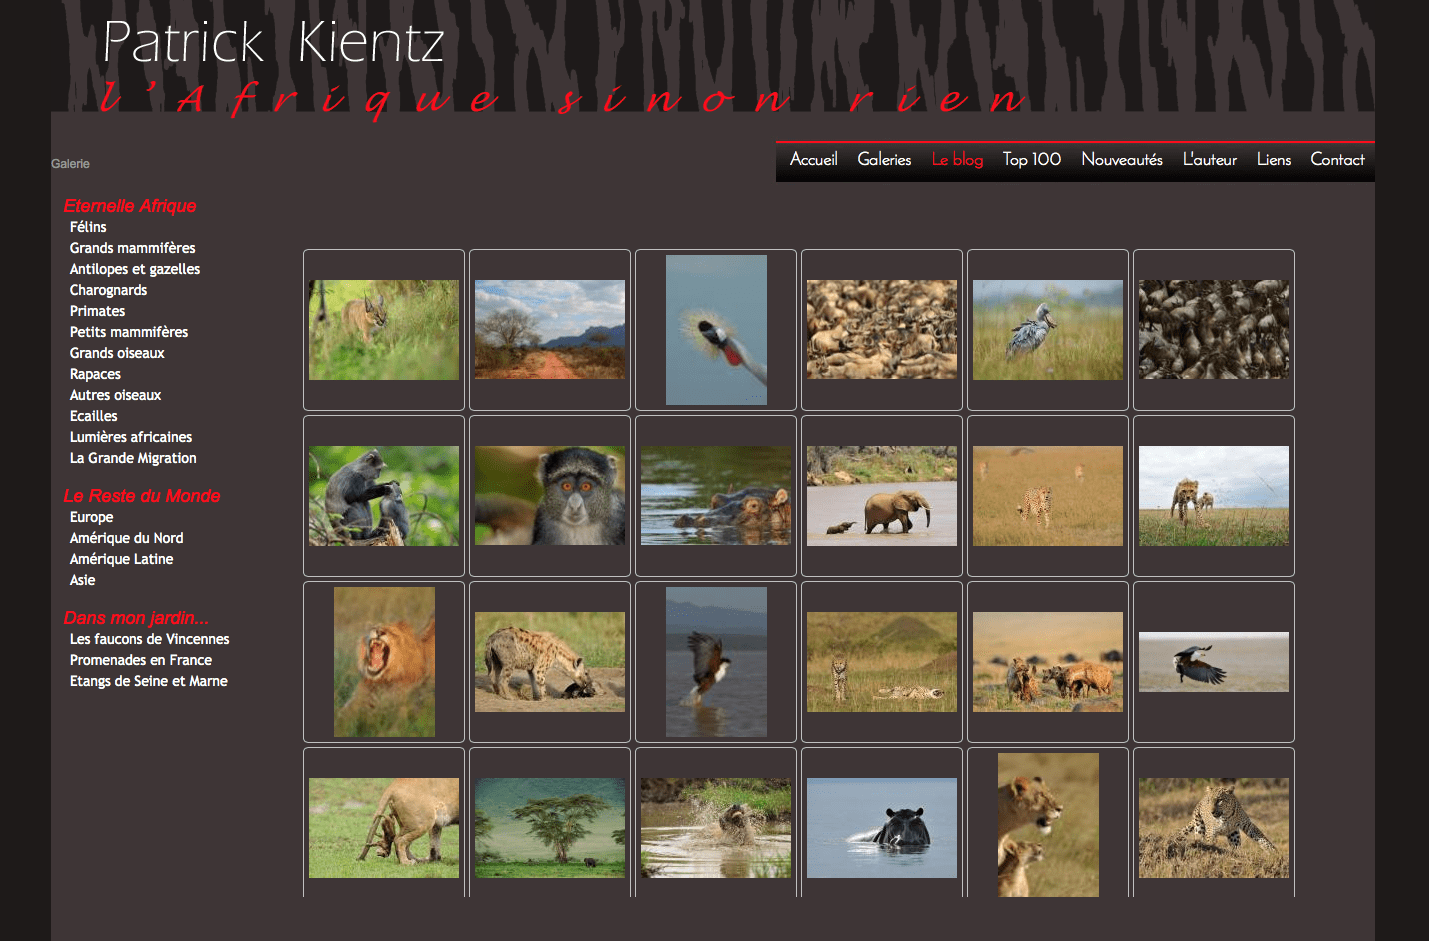Open Les faucons de Vincennes gallery
The image size is (1429, 941).
(149, 639)
